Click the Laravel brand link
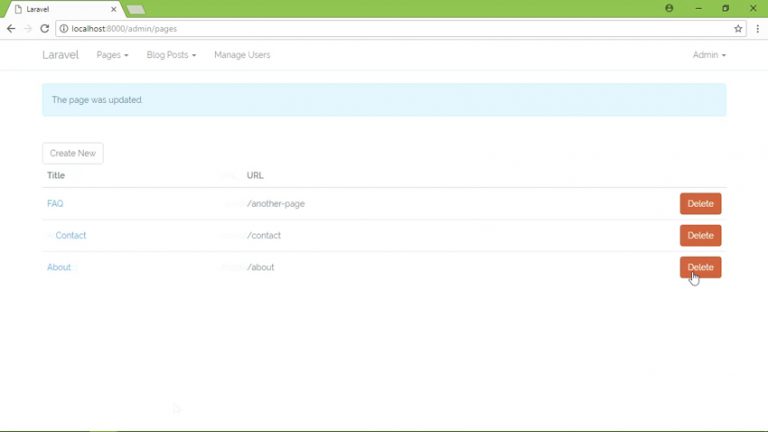 [x=60, y=55]
